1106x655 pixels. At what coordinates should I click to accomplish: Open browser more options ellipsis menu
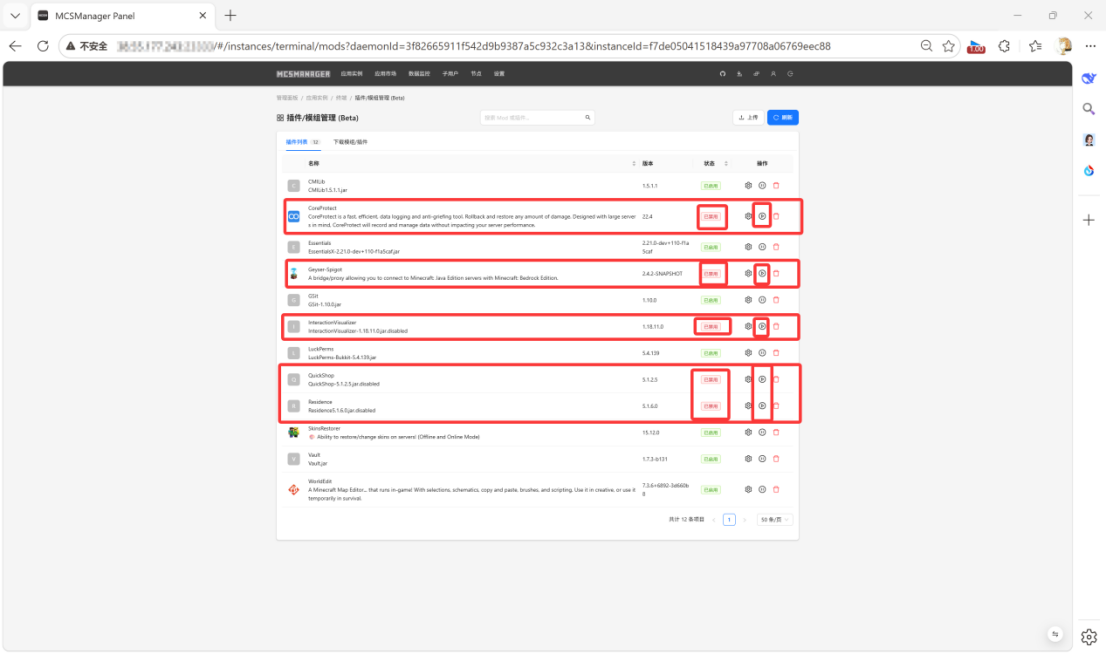[1090, 46]
